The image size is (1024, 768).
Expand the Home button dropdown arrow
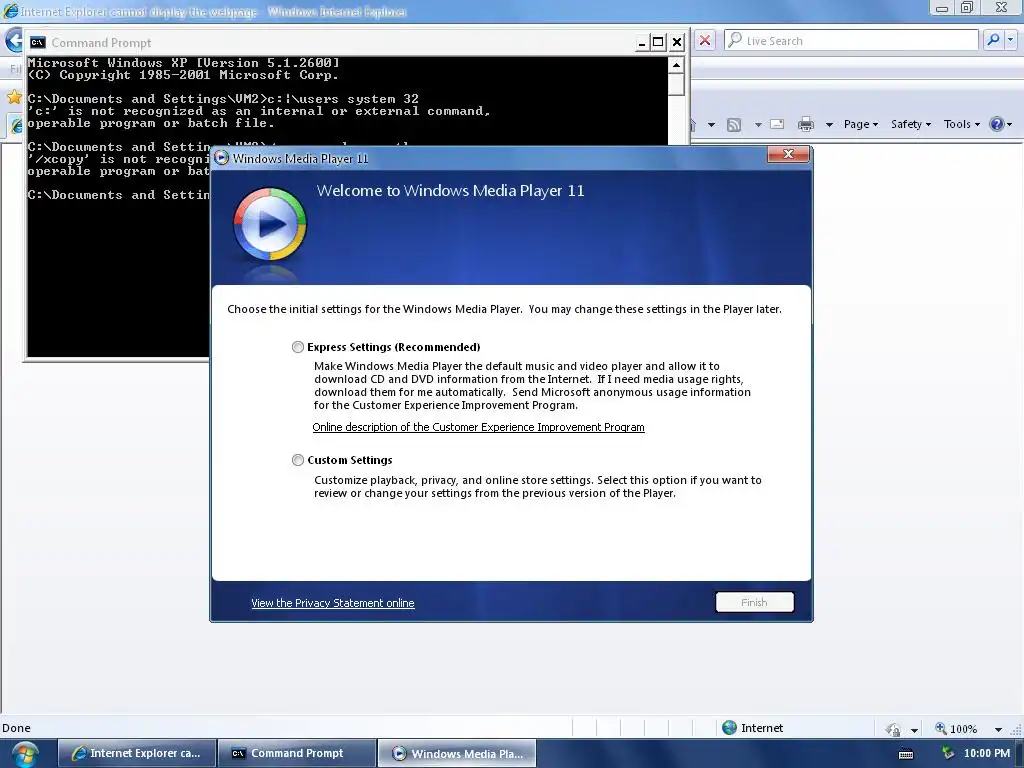coord(711,125)
